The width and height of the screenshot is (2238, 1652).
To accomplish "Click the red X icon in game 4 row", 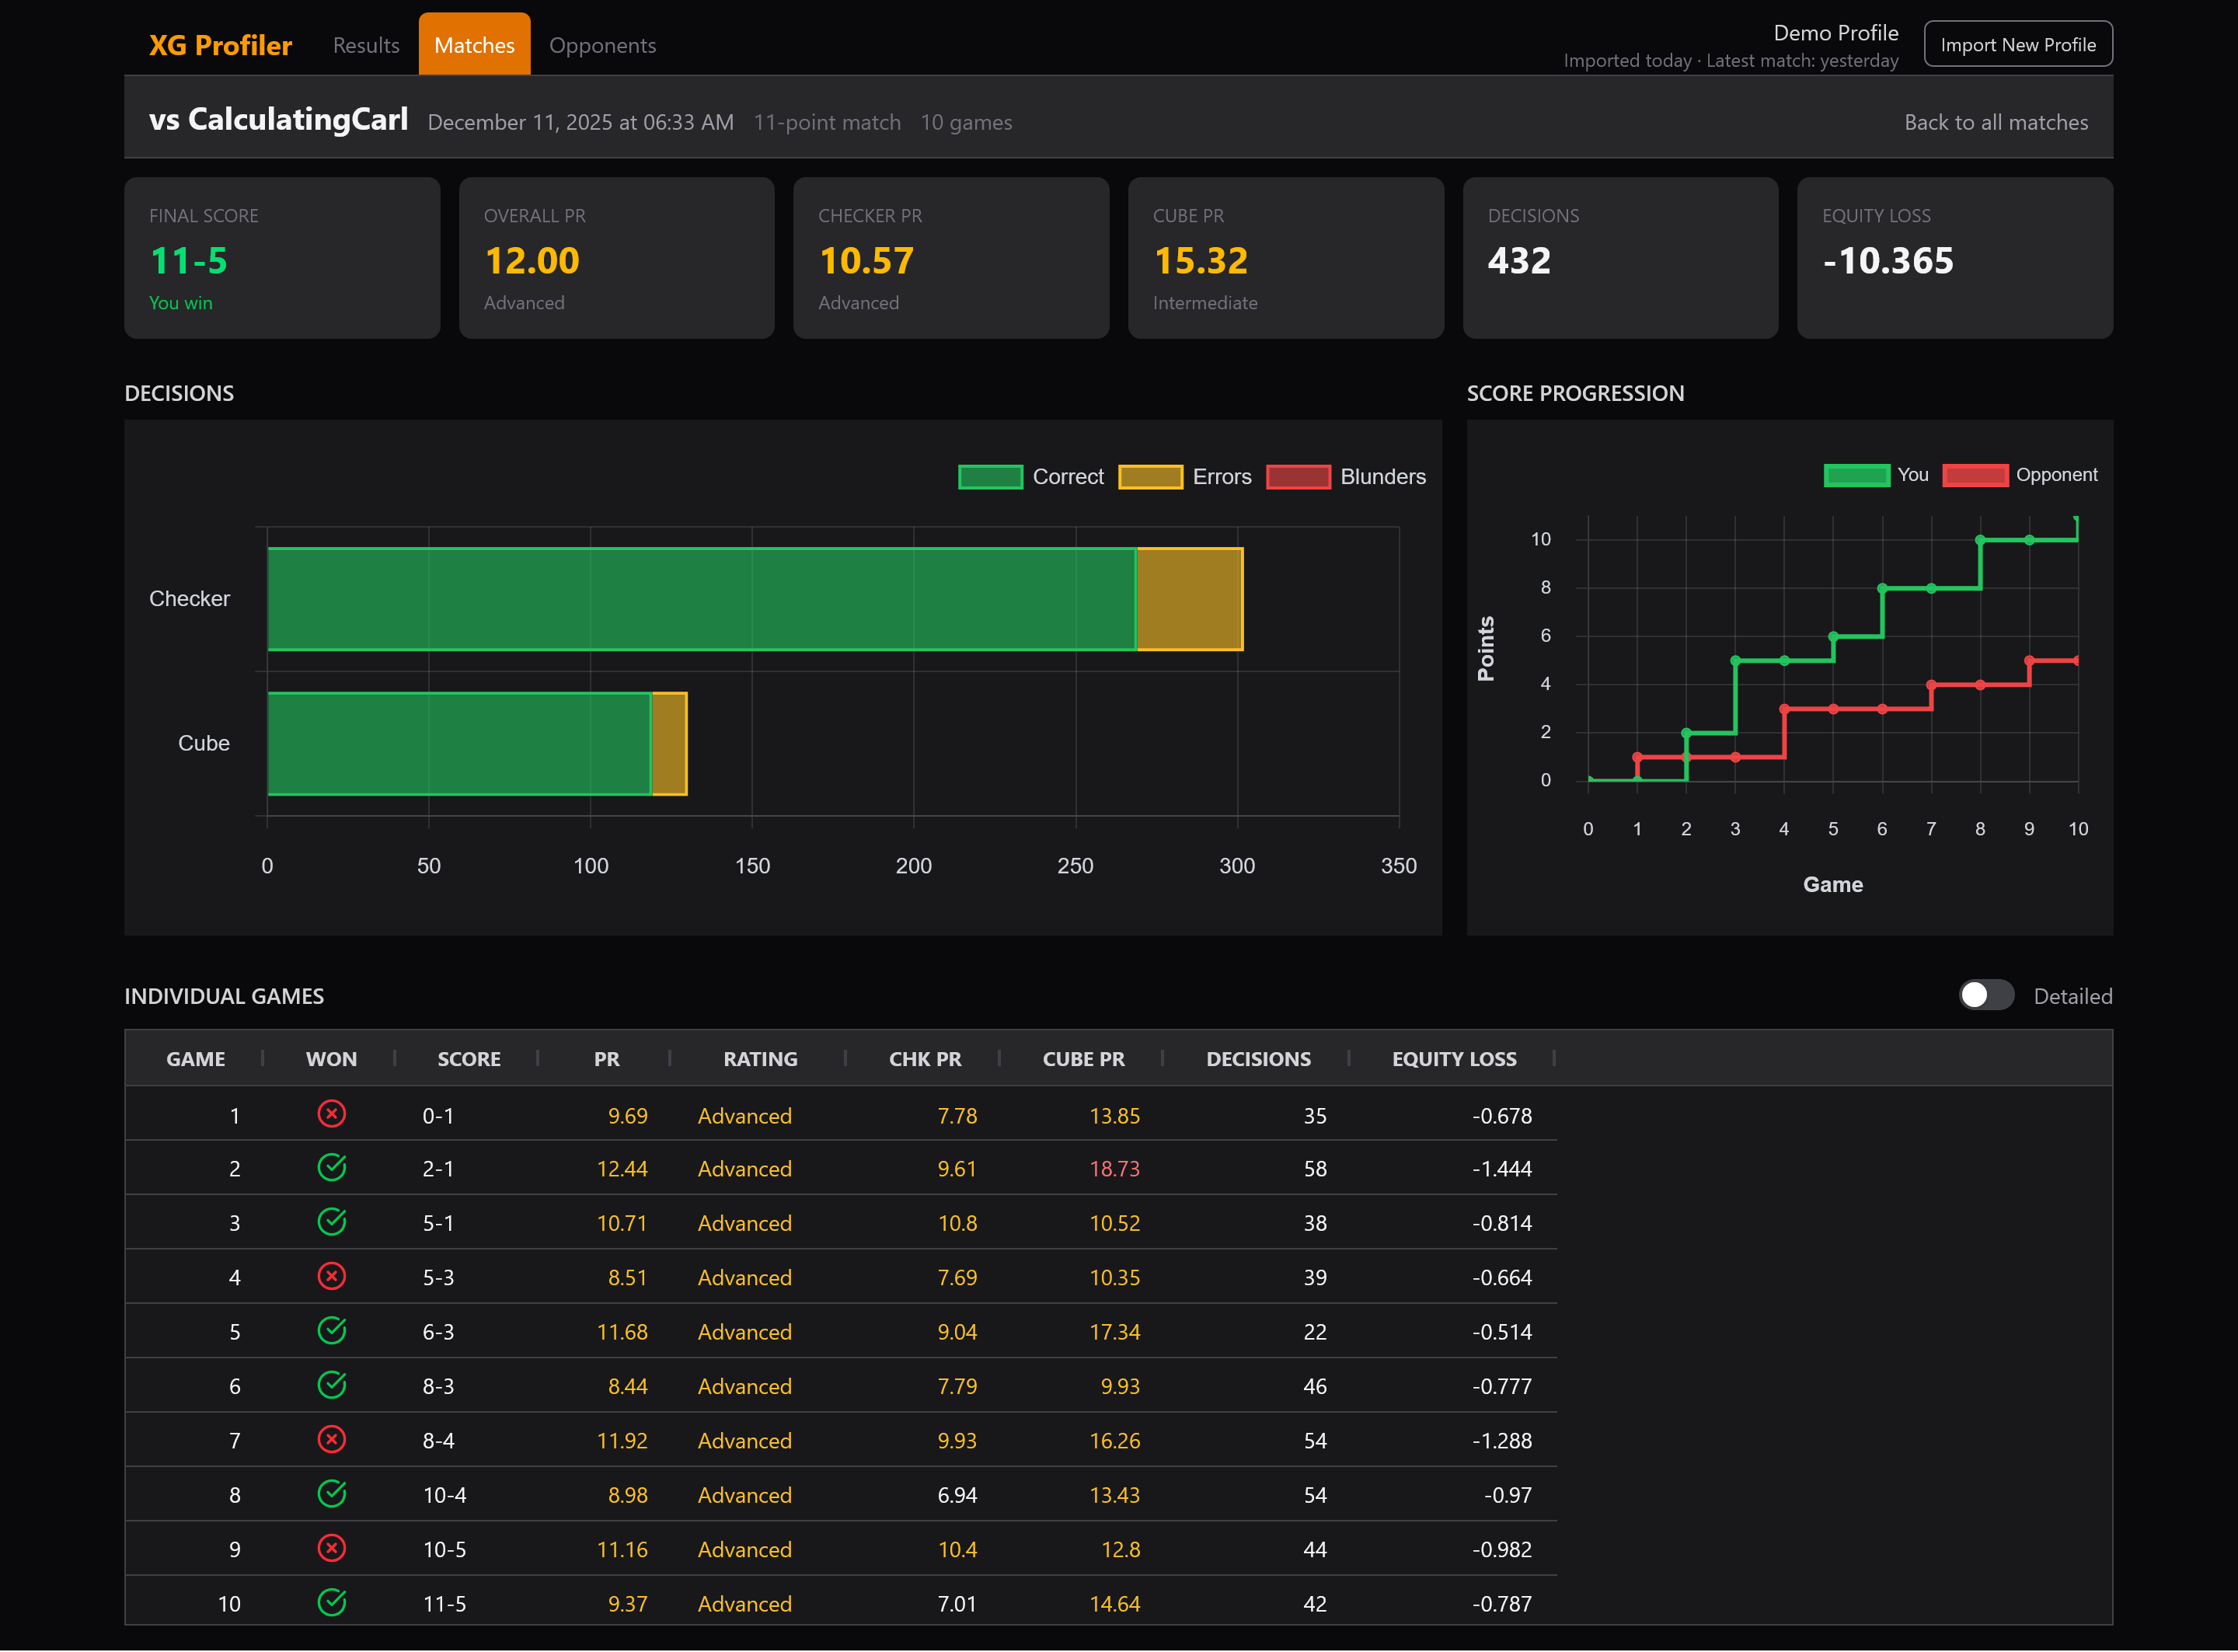I will coord(331,1276).
